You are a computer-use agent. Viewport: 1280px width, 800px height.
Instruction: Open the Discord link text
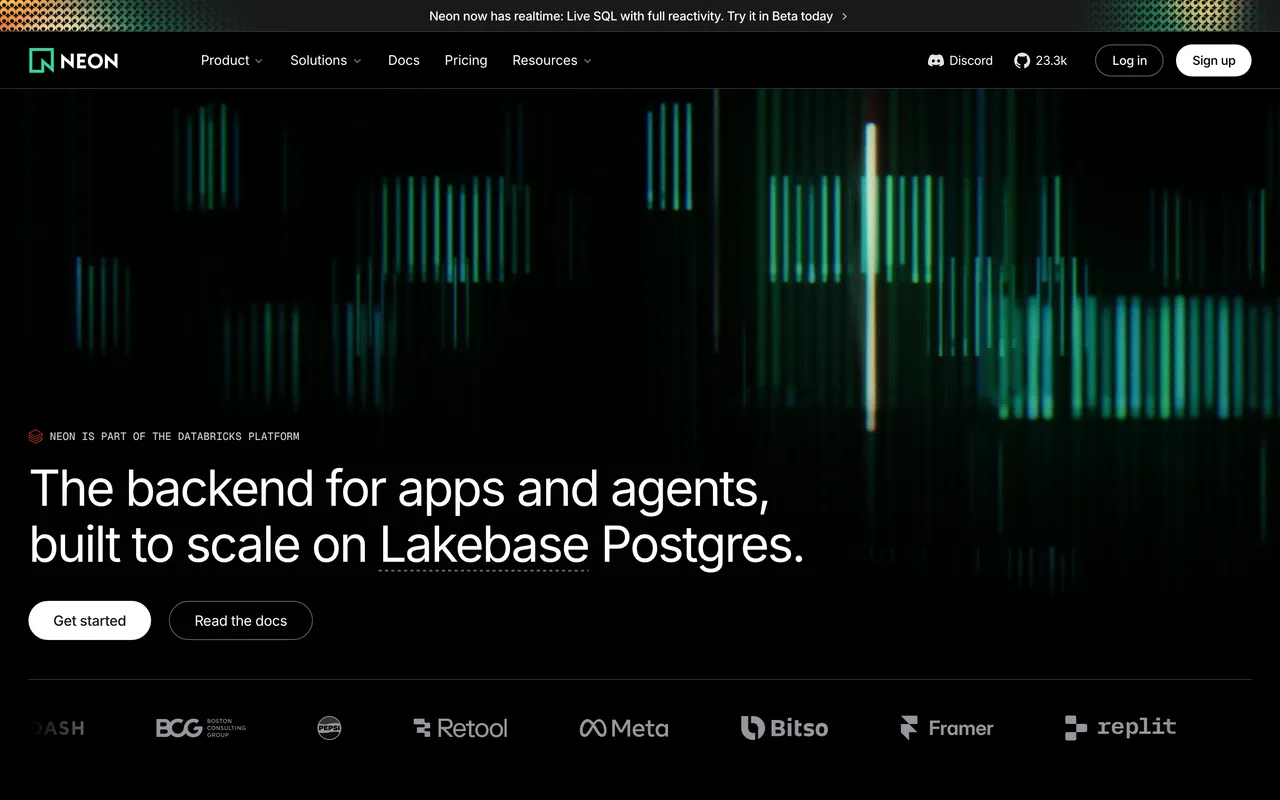(x=971, y=61)
